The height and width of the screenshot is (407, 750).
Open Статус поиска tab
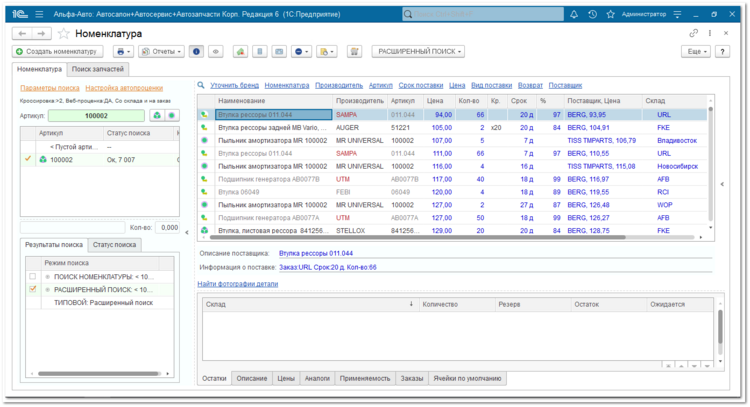[114, 244]
